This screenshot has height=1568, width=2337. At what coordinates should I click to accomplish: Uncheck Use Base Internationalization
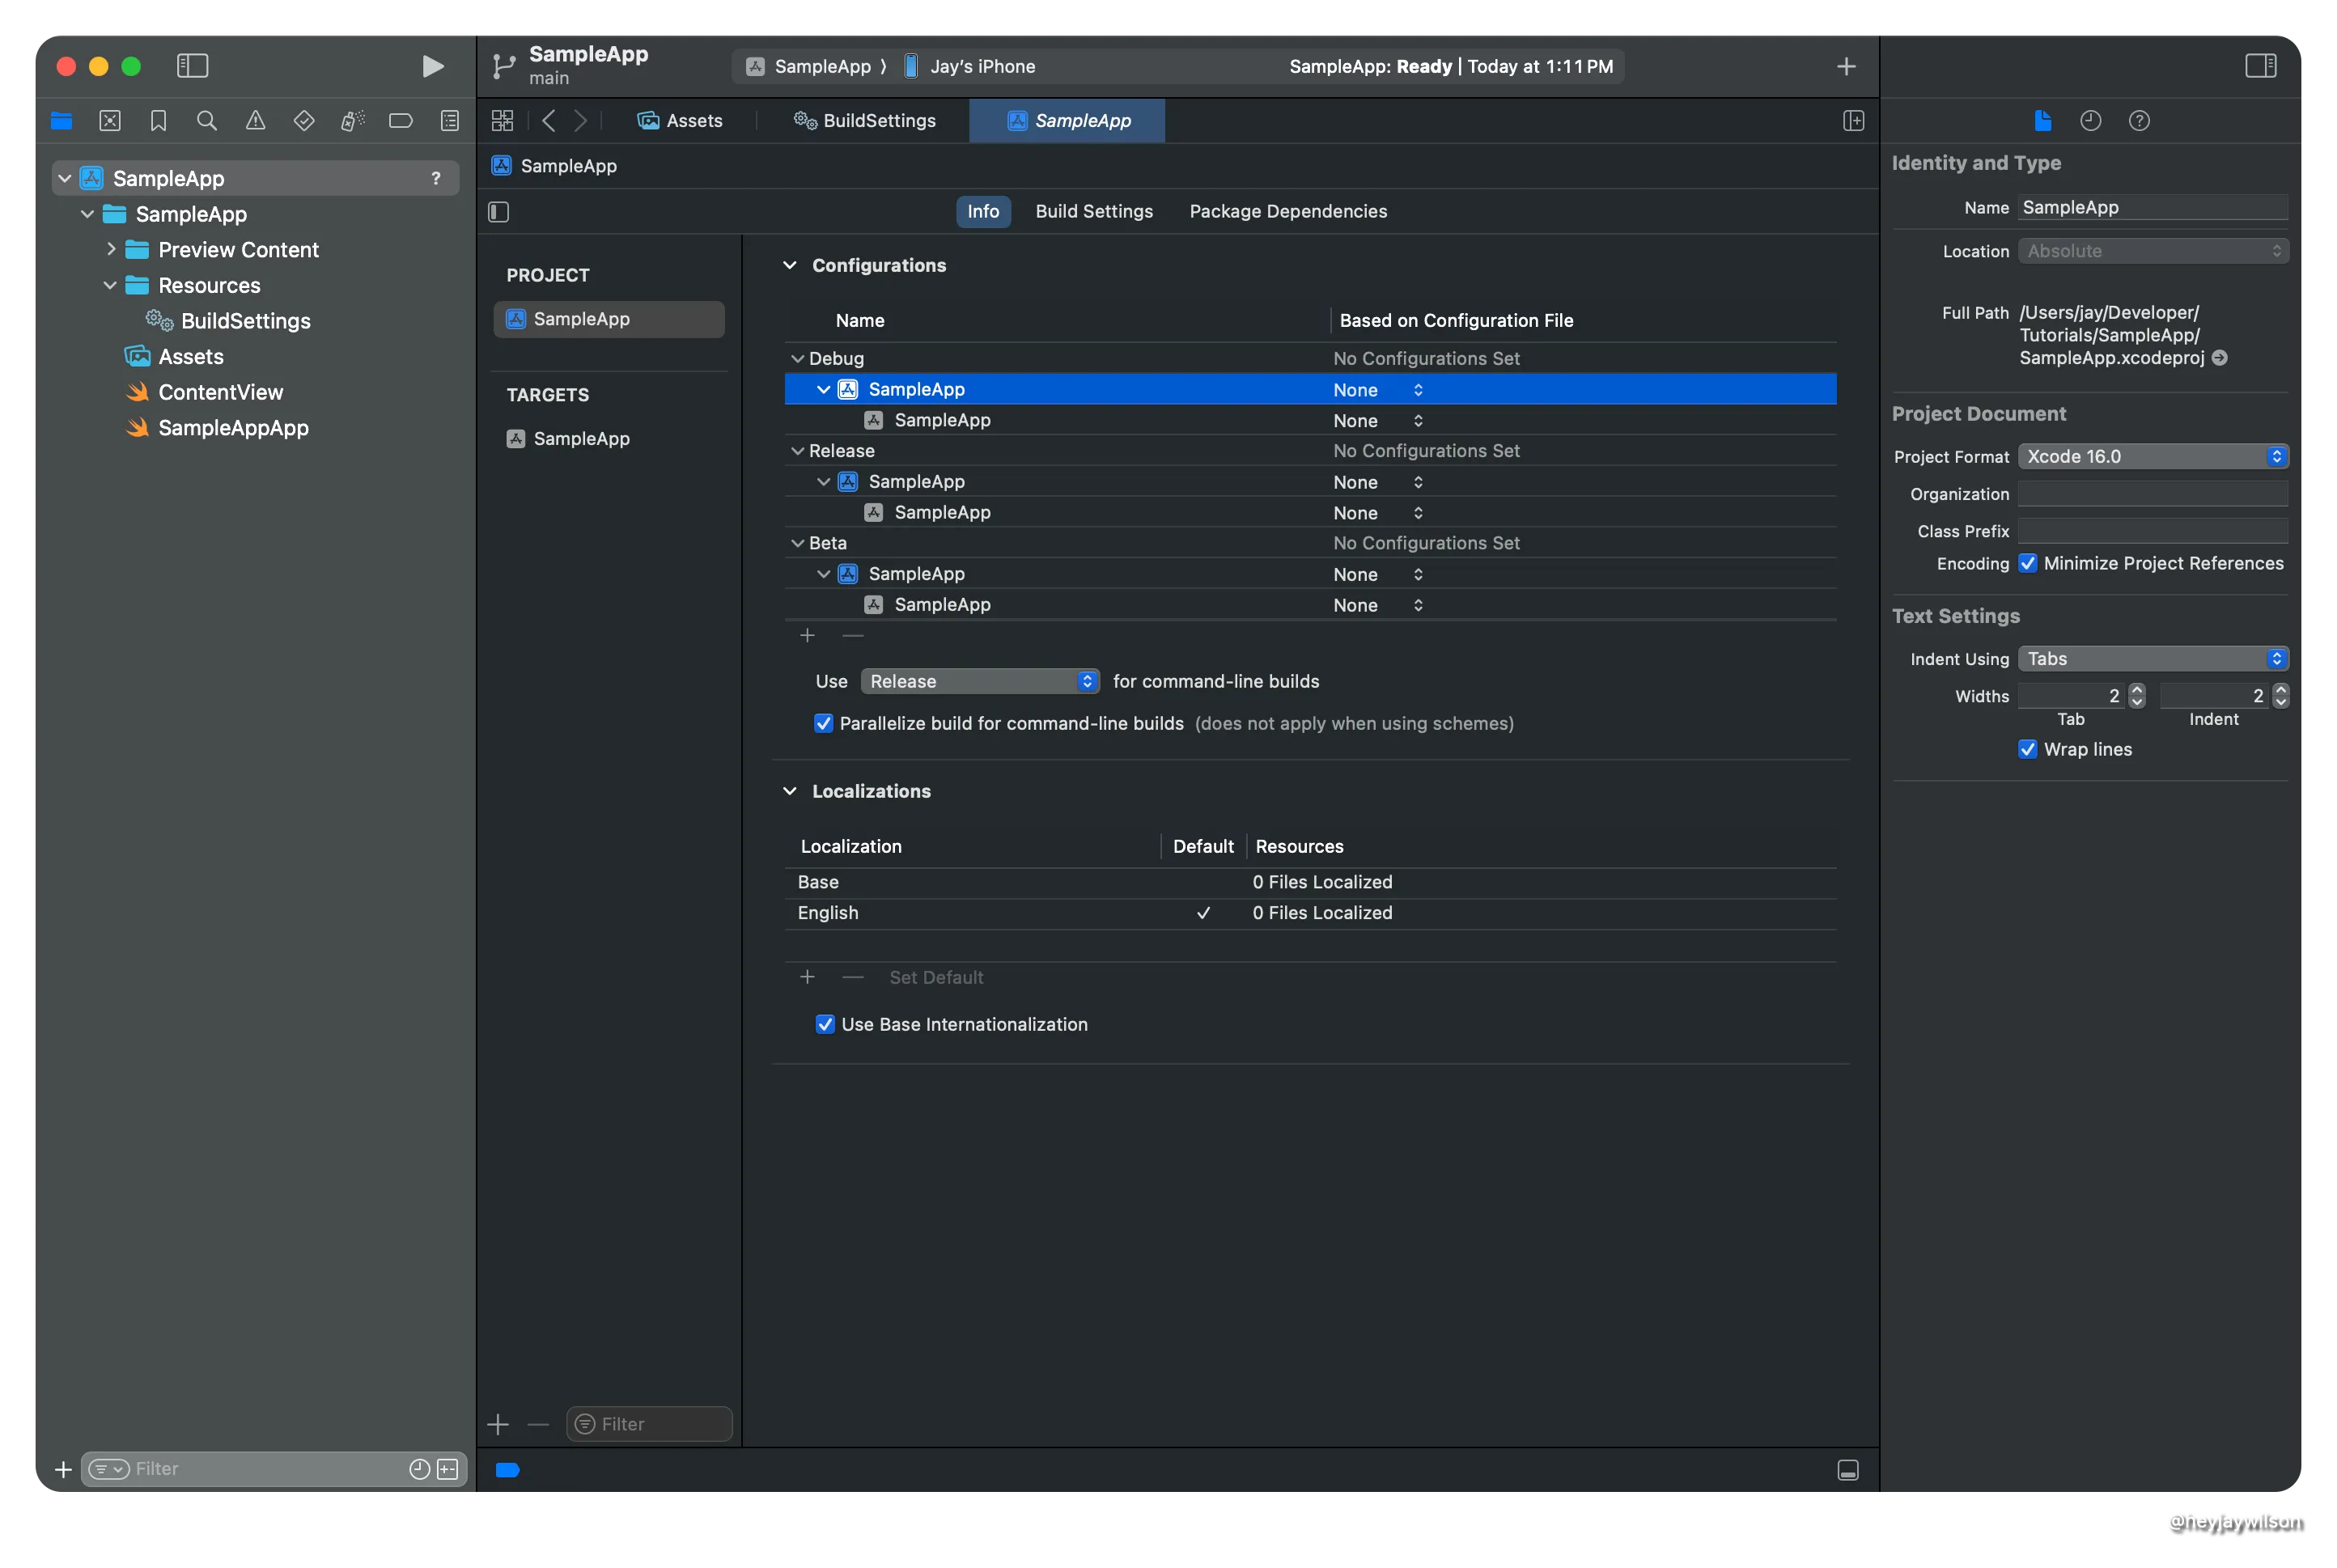pyautogui.click(x=825, y=1024)
